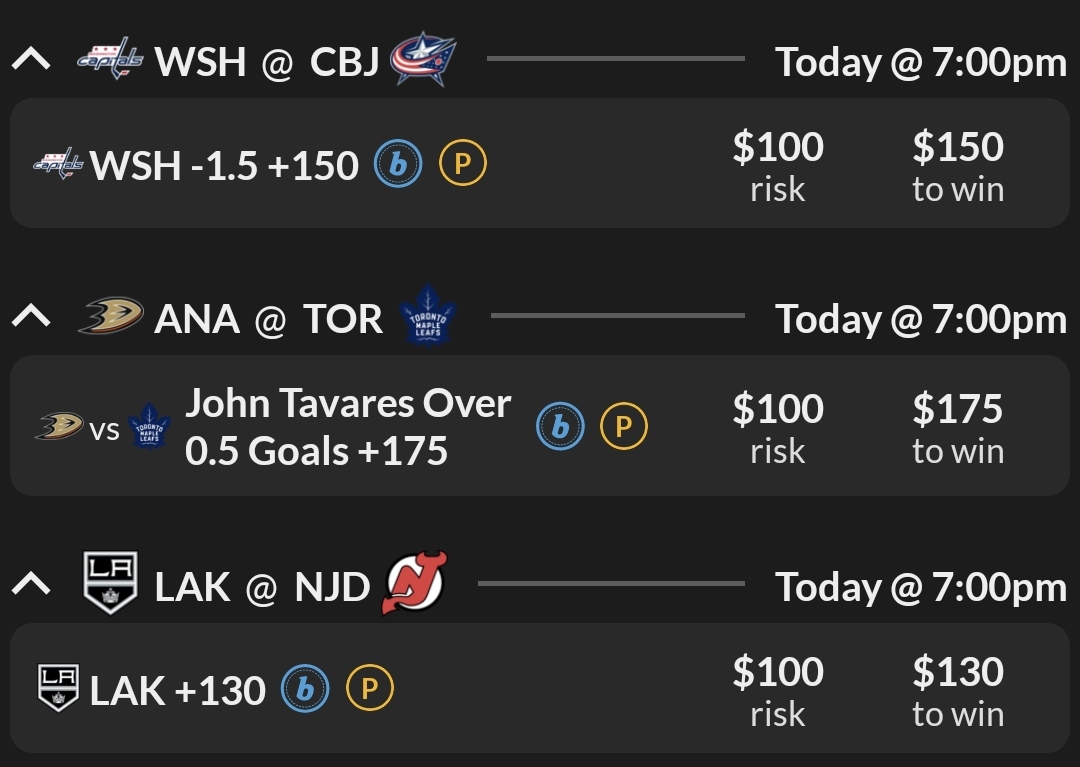Click blue 'b' badge on WSH -1.5 bet
The image size is (1080, 767).
pyautogui.click(x=398, y=164)
